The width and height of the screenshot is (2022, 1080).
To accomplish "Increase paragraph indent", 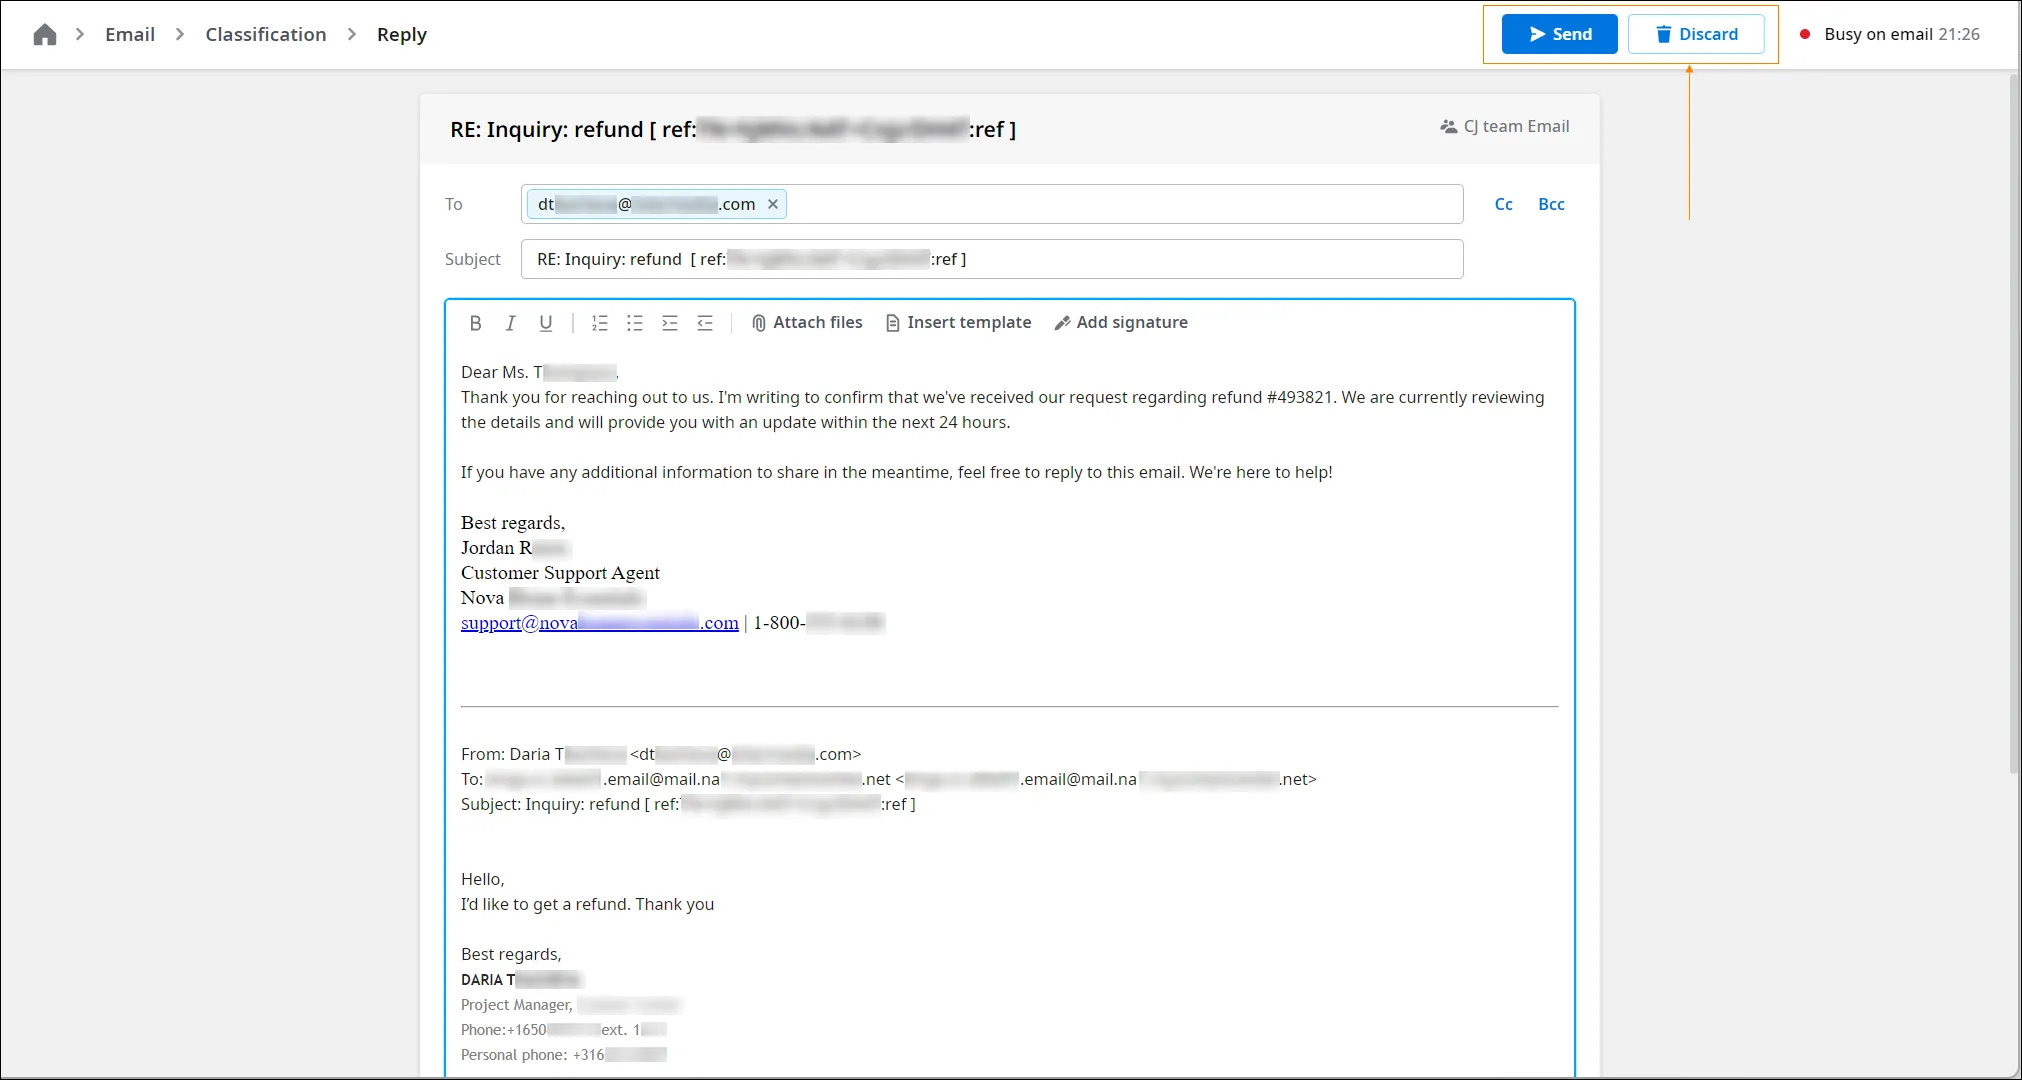I will 670,323.
